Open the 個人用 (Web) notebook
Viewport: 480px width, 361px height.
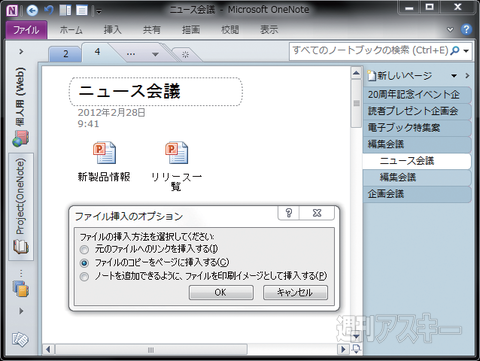pos(21,107)
